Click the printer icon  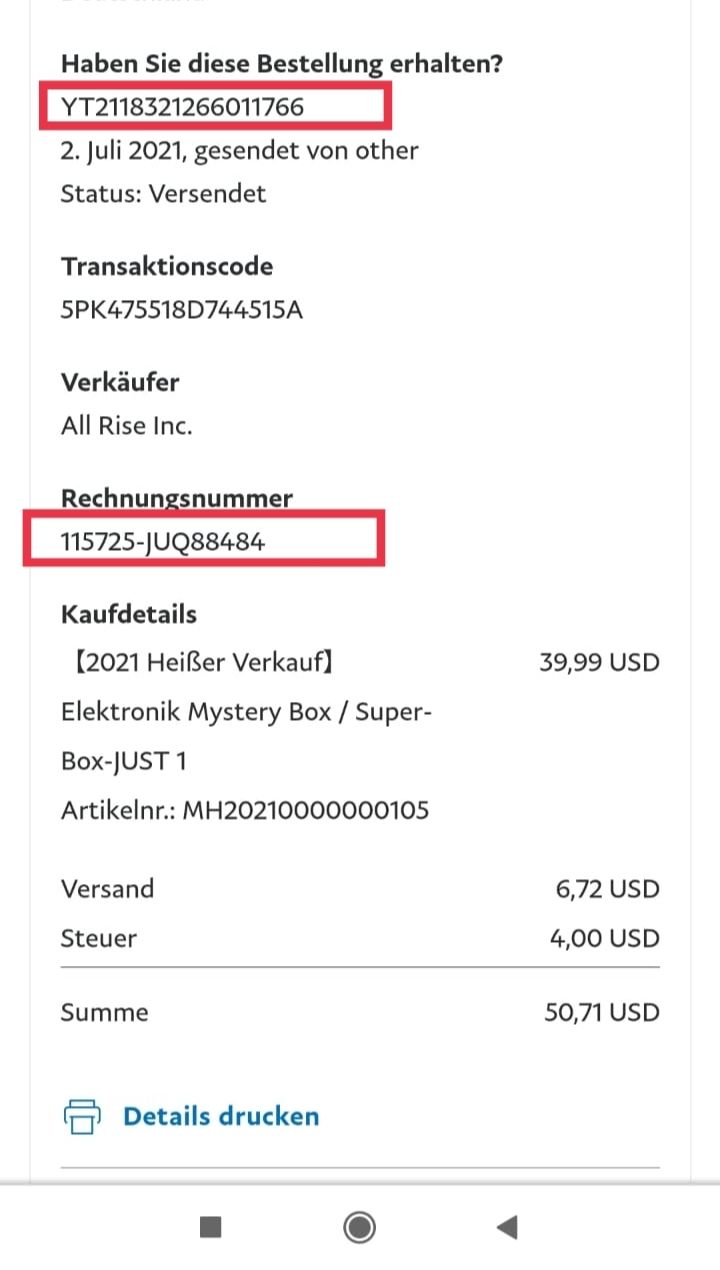coord(82,1116)
